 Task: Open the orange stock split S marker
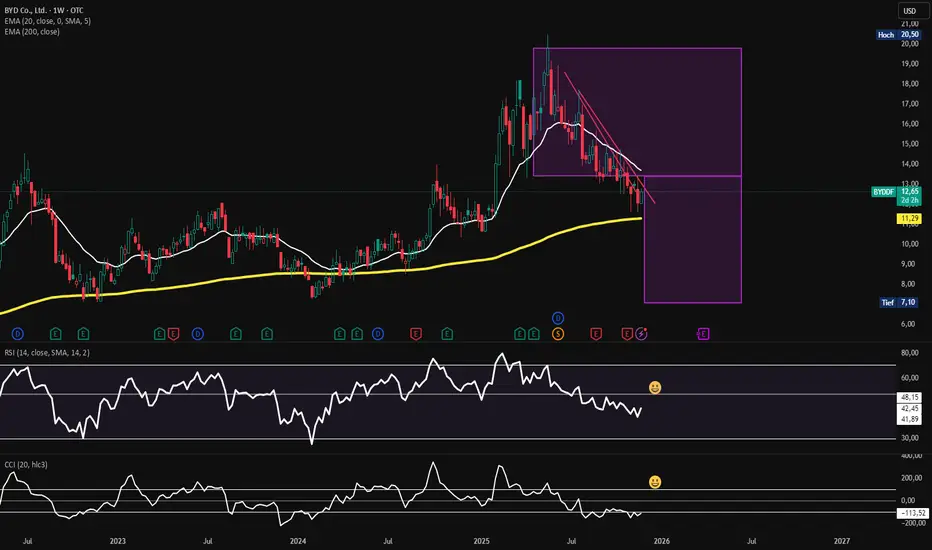point(558,334)
